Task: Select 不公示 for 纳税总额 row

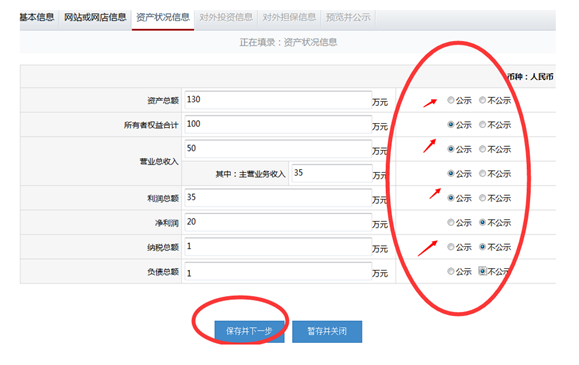Action: [x=482, y=247]
